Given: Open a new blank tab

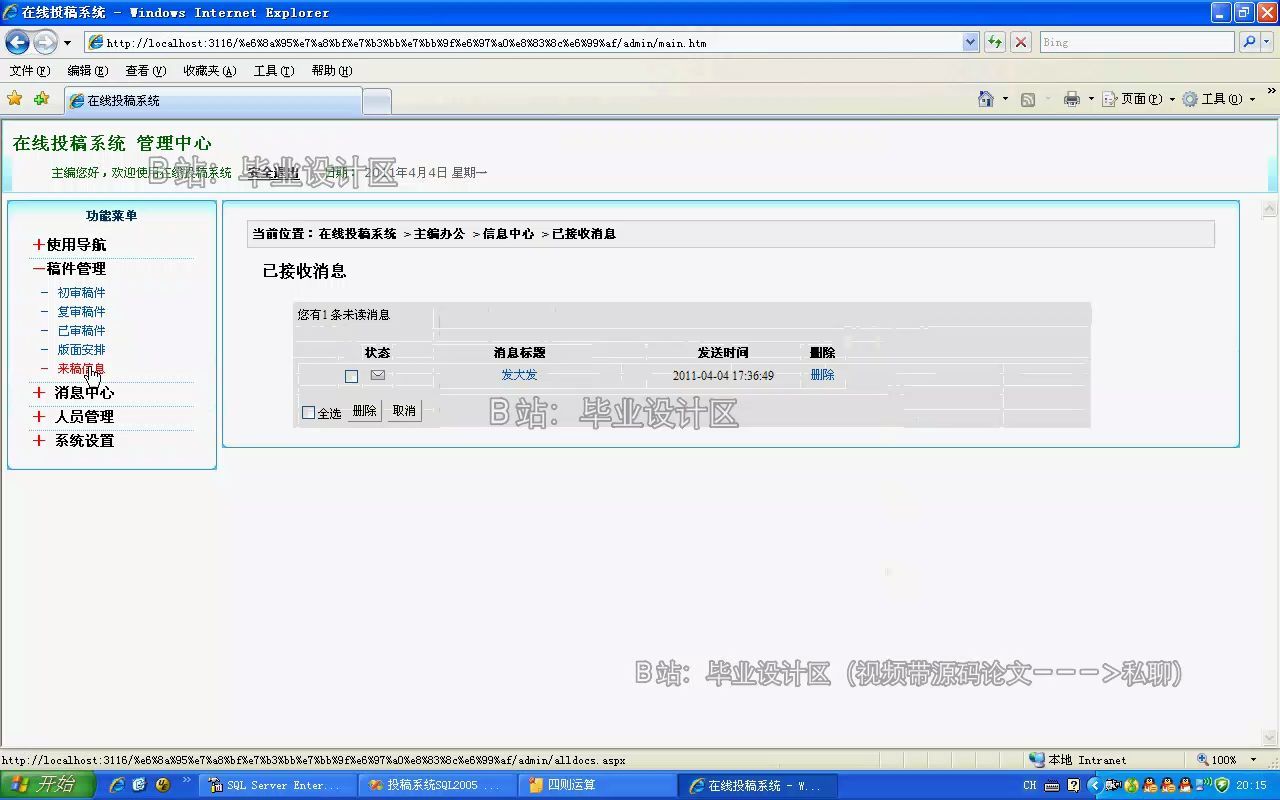Looking at the screenshot, I should 376,101.
